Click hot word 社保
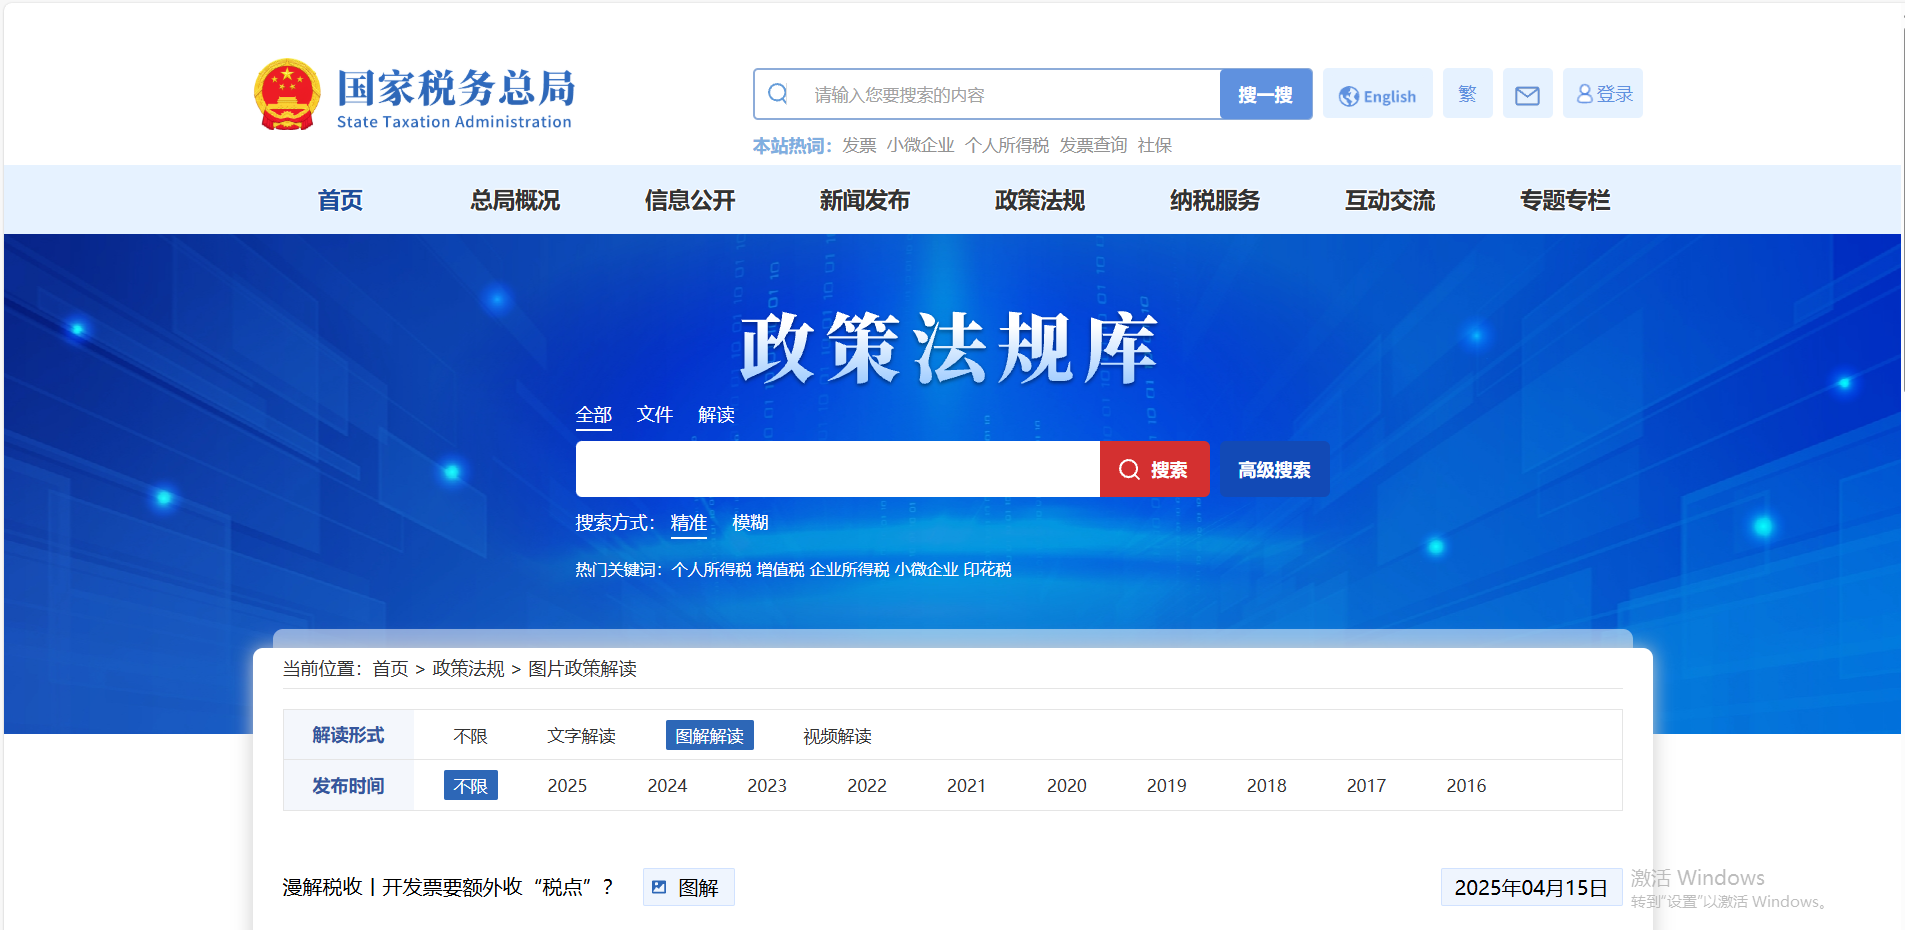 click(x=1154, y=146)
